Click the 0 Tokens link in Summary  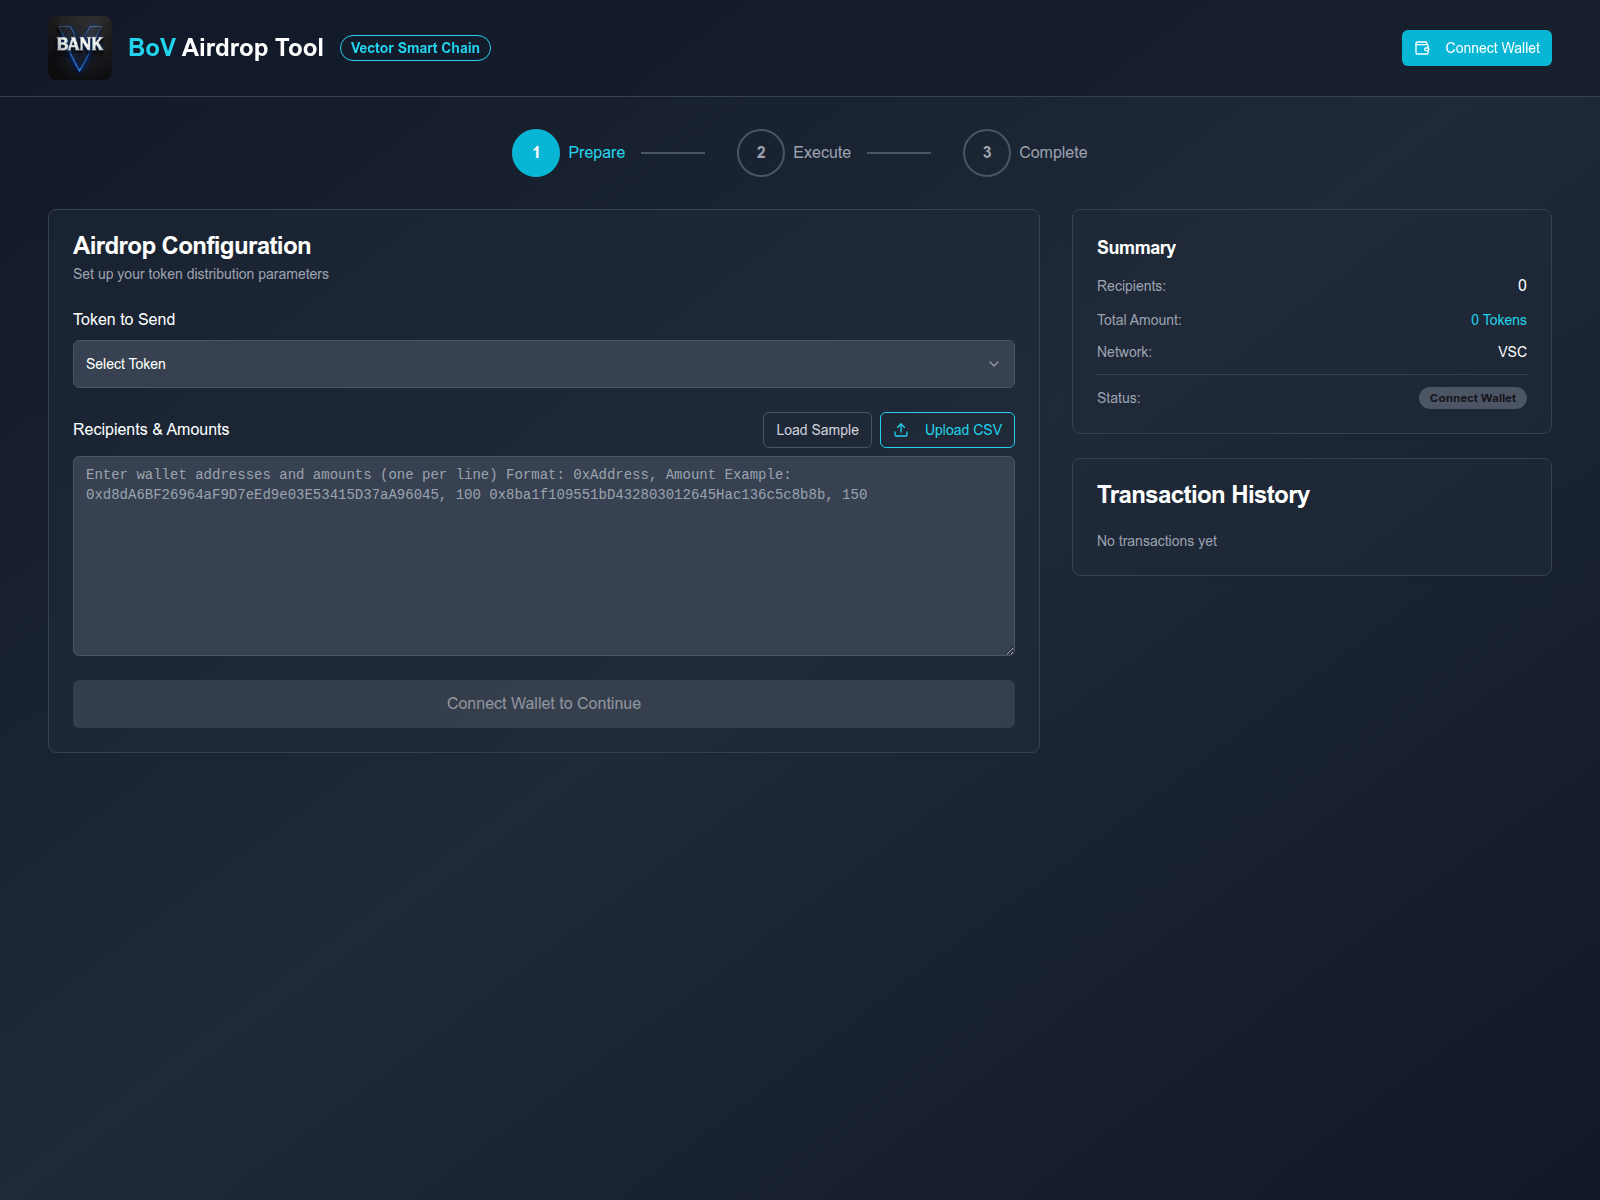click(1498, 319)
